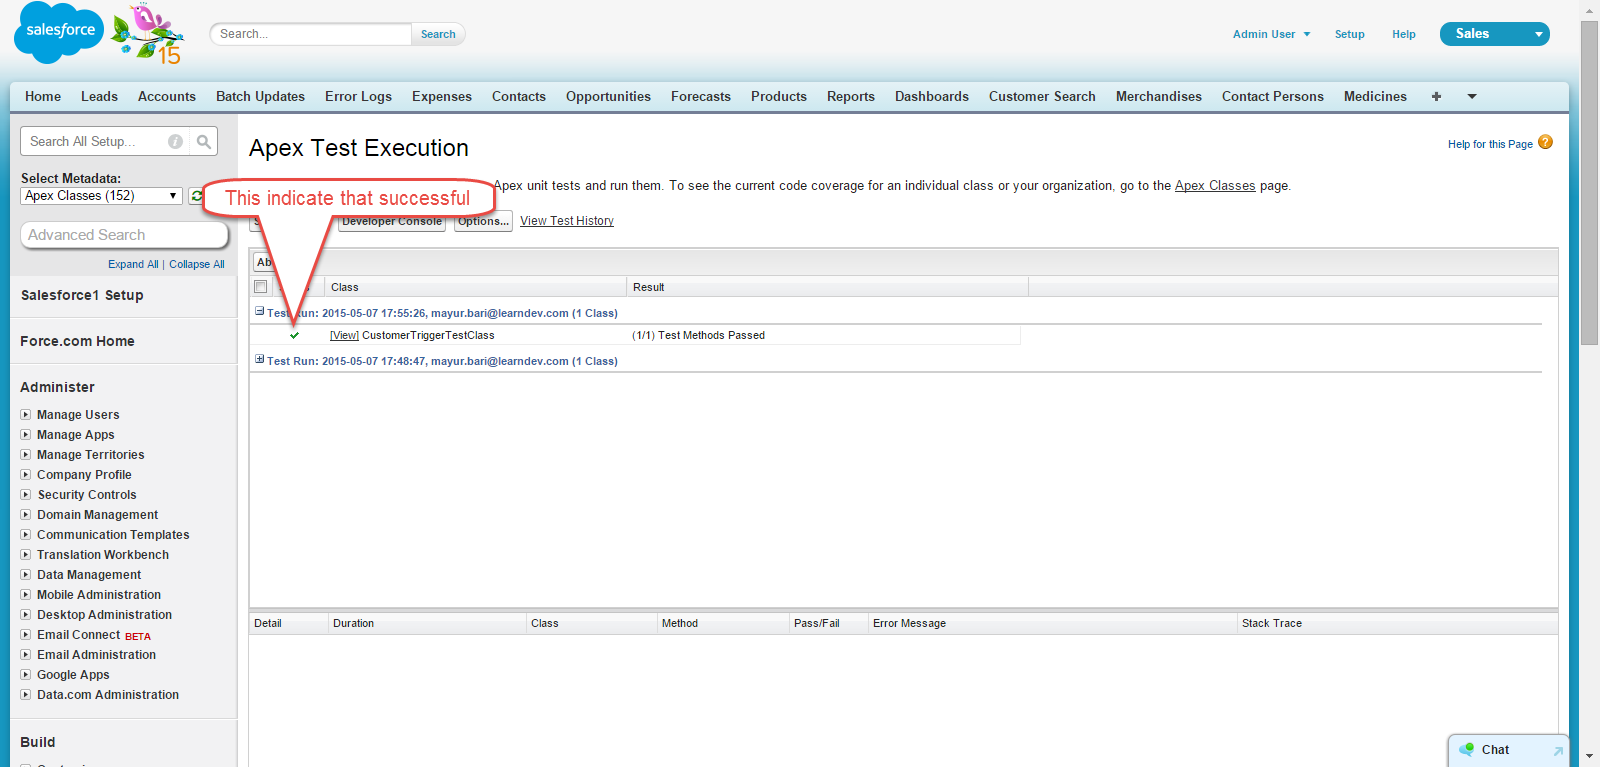Click Collapse All in the sidebar
Image resolution: width=1600 pixels, height=767 pixels.
click(197, 265)
